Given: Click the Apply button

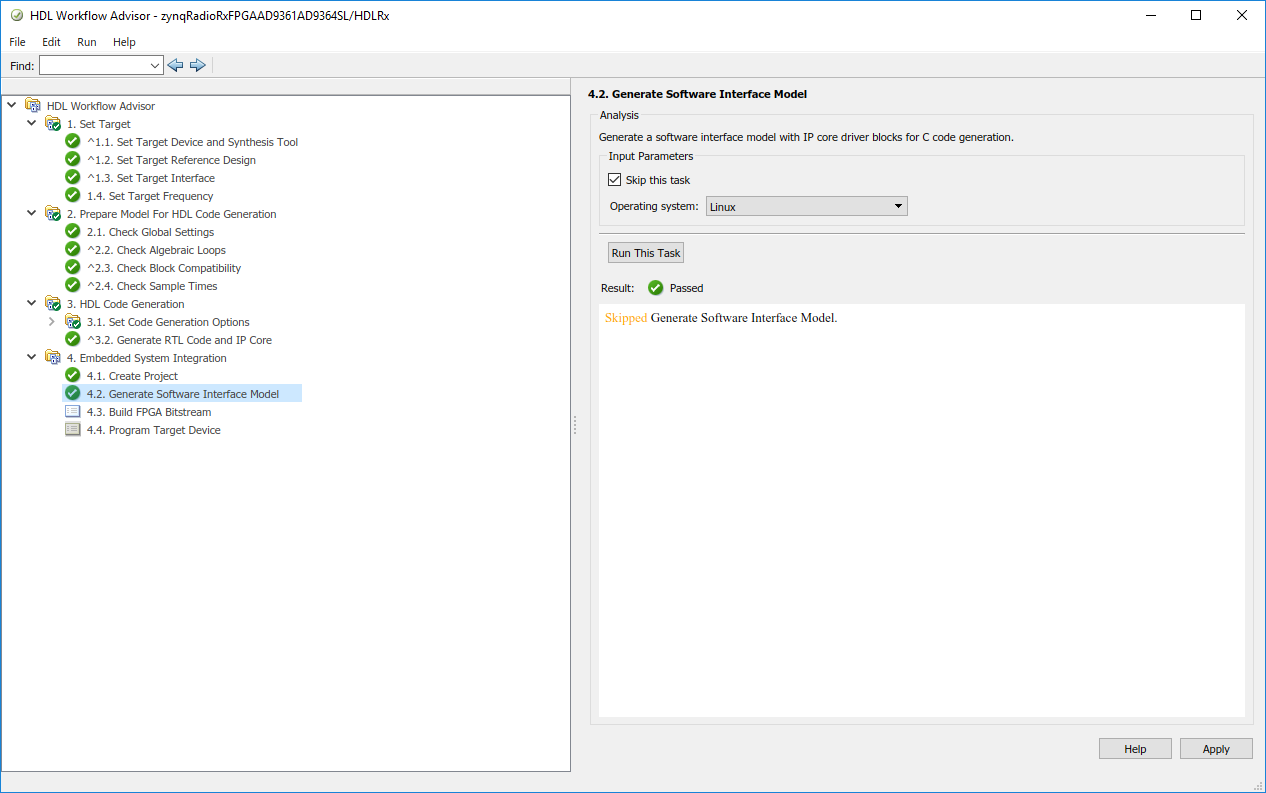Looking at the screenshot, I should tap(1215, 749).
